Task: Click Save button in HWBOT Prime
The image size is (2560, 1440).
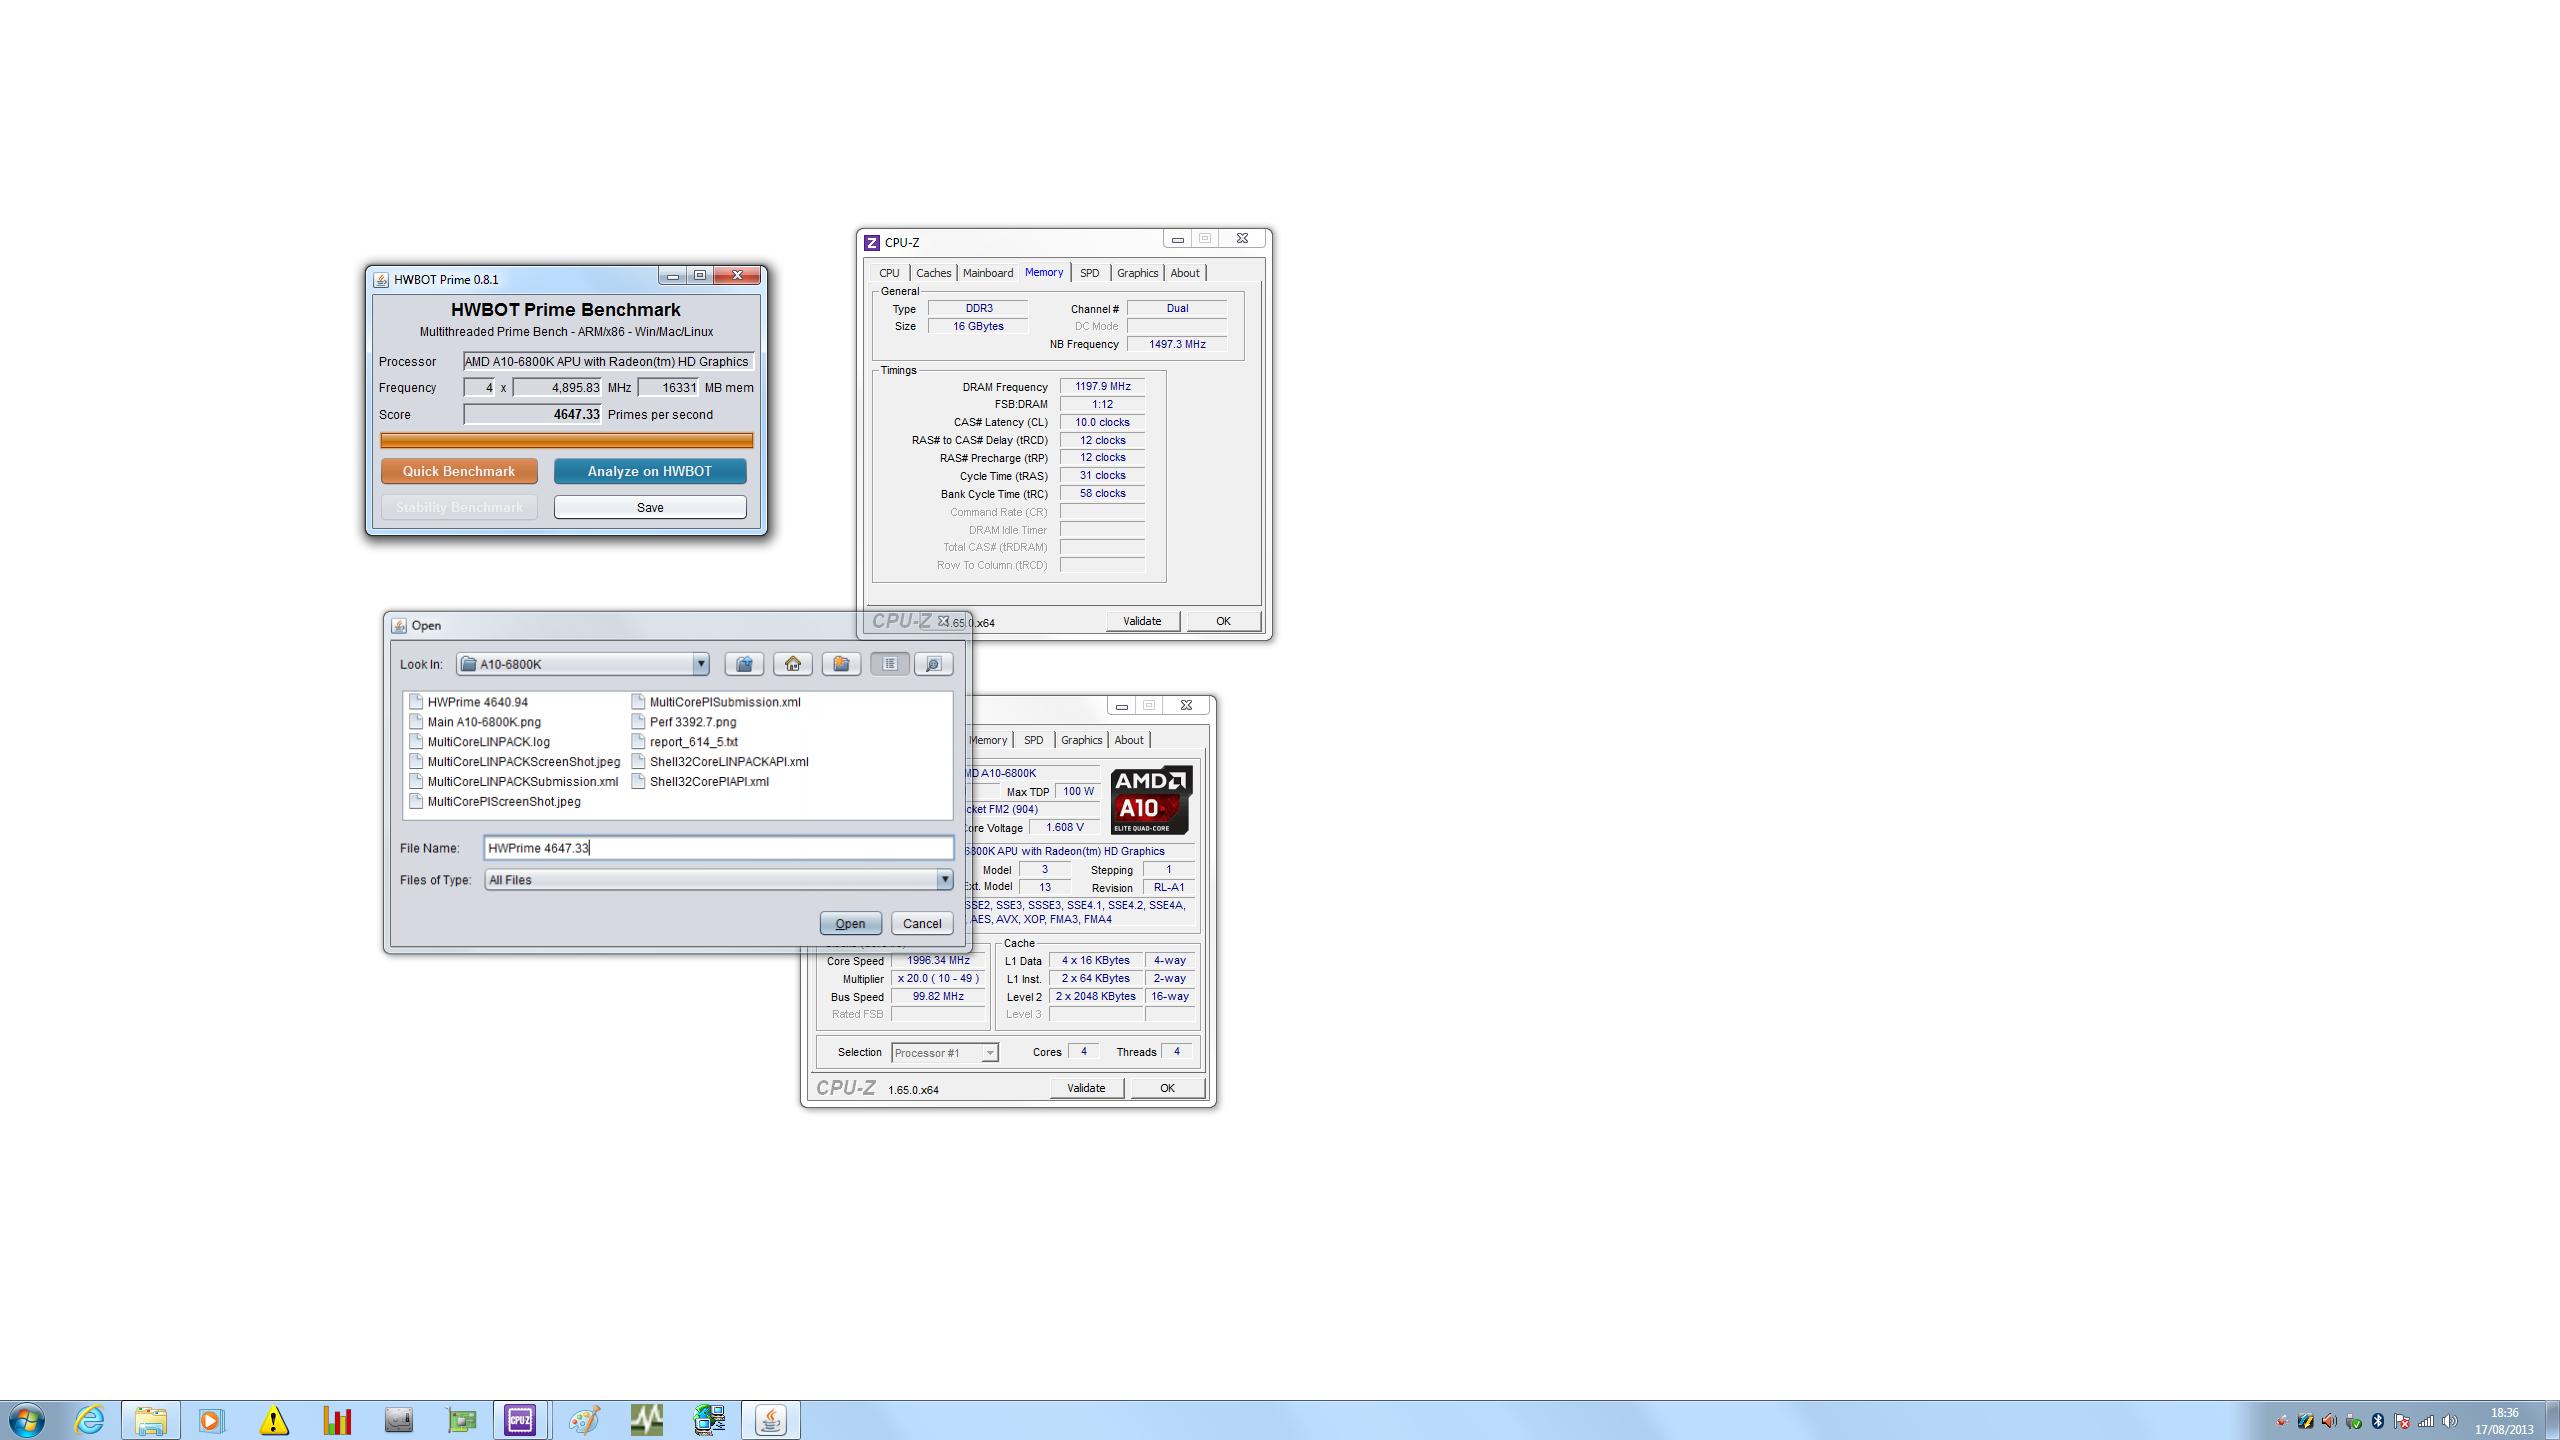Action: point(650,507)
